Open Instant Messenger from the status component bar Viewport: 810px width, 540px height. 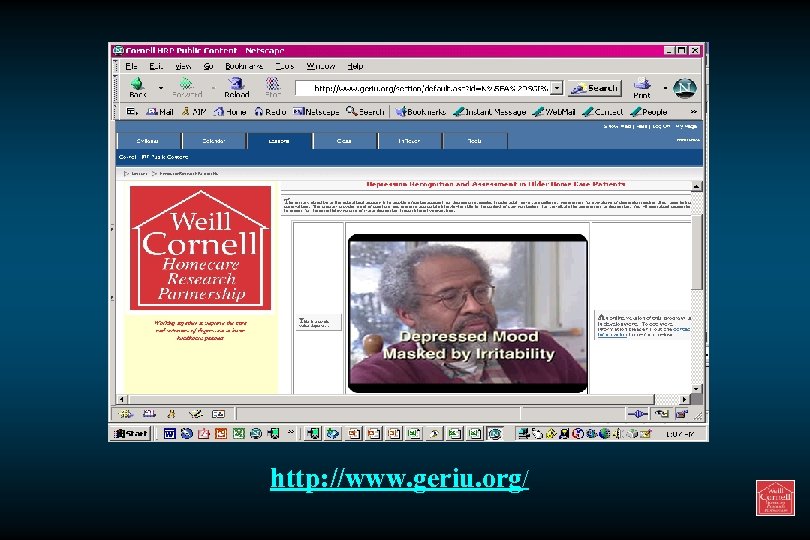172,414
